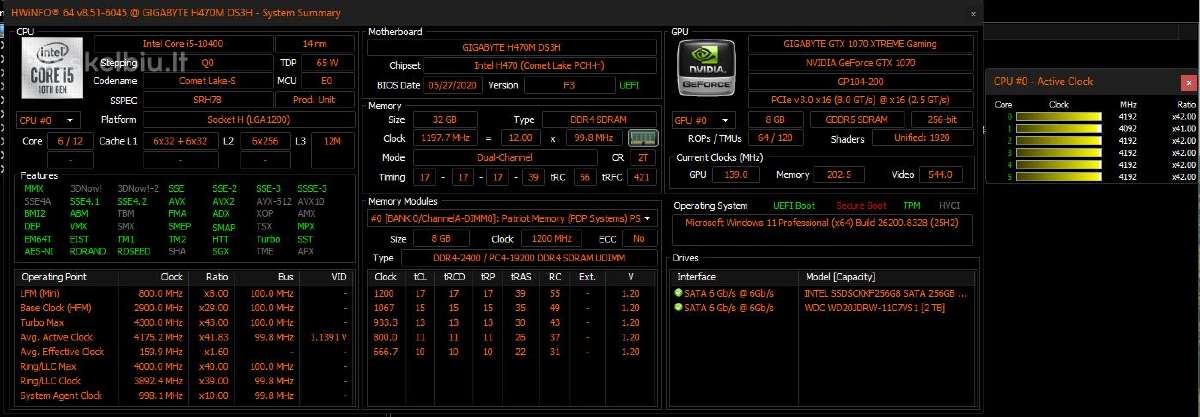Click the GP104-200 GPU codename field
The height and width of the screenshot is (417, 1200).
[860, 82]
